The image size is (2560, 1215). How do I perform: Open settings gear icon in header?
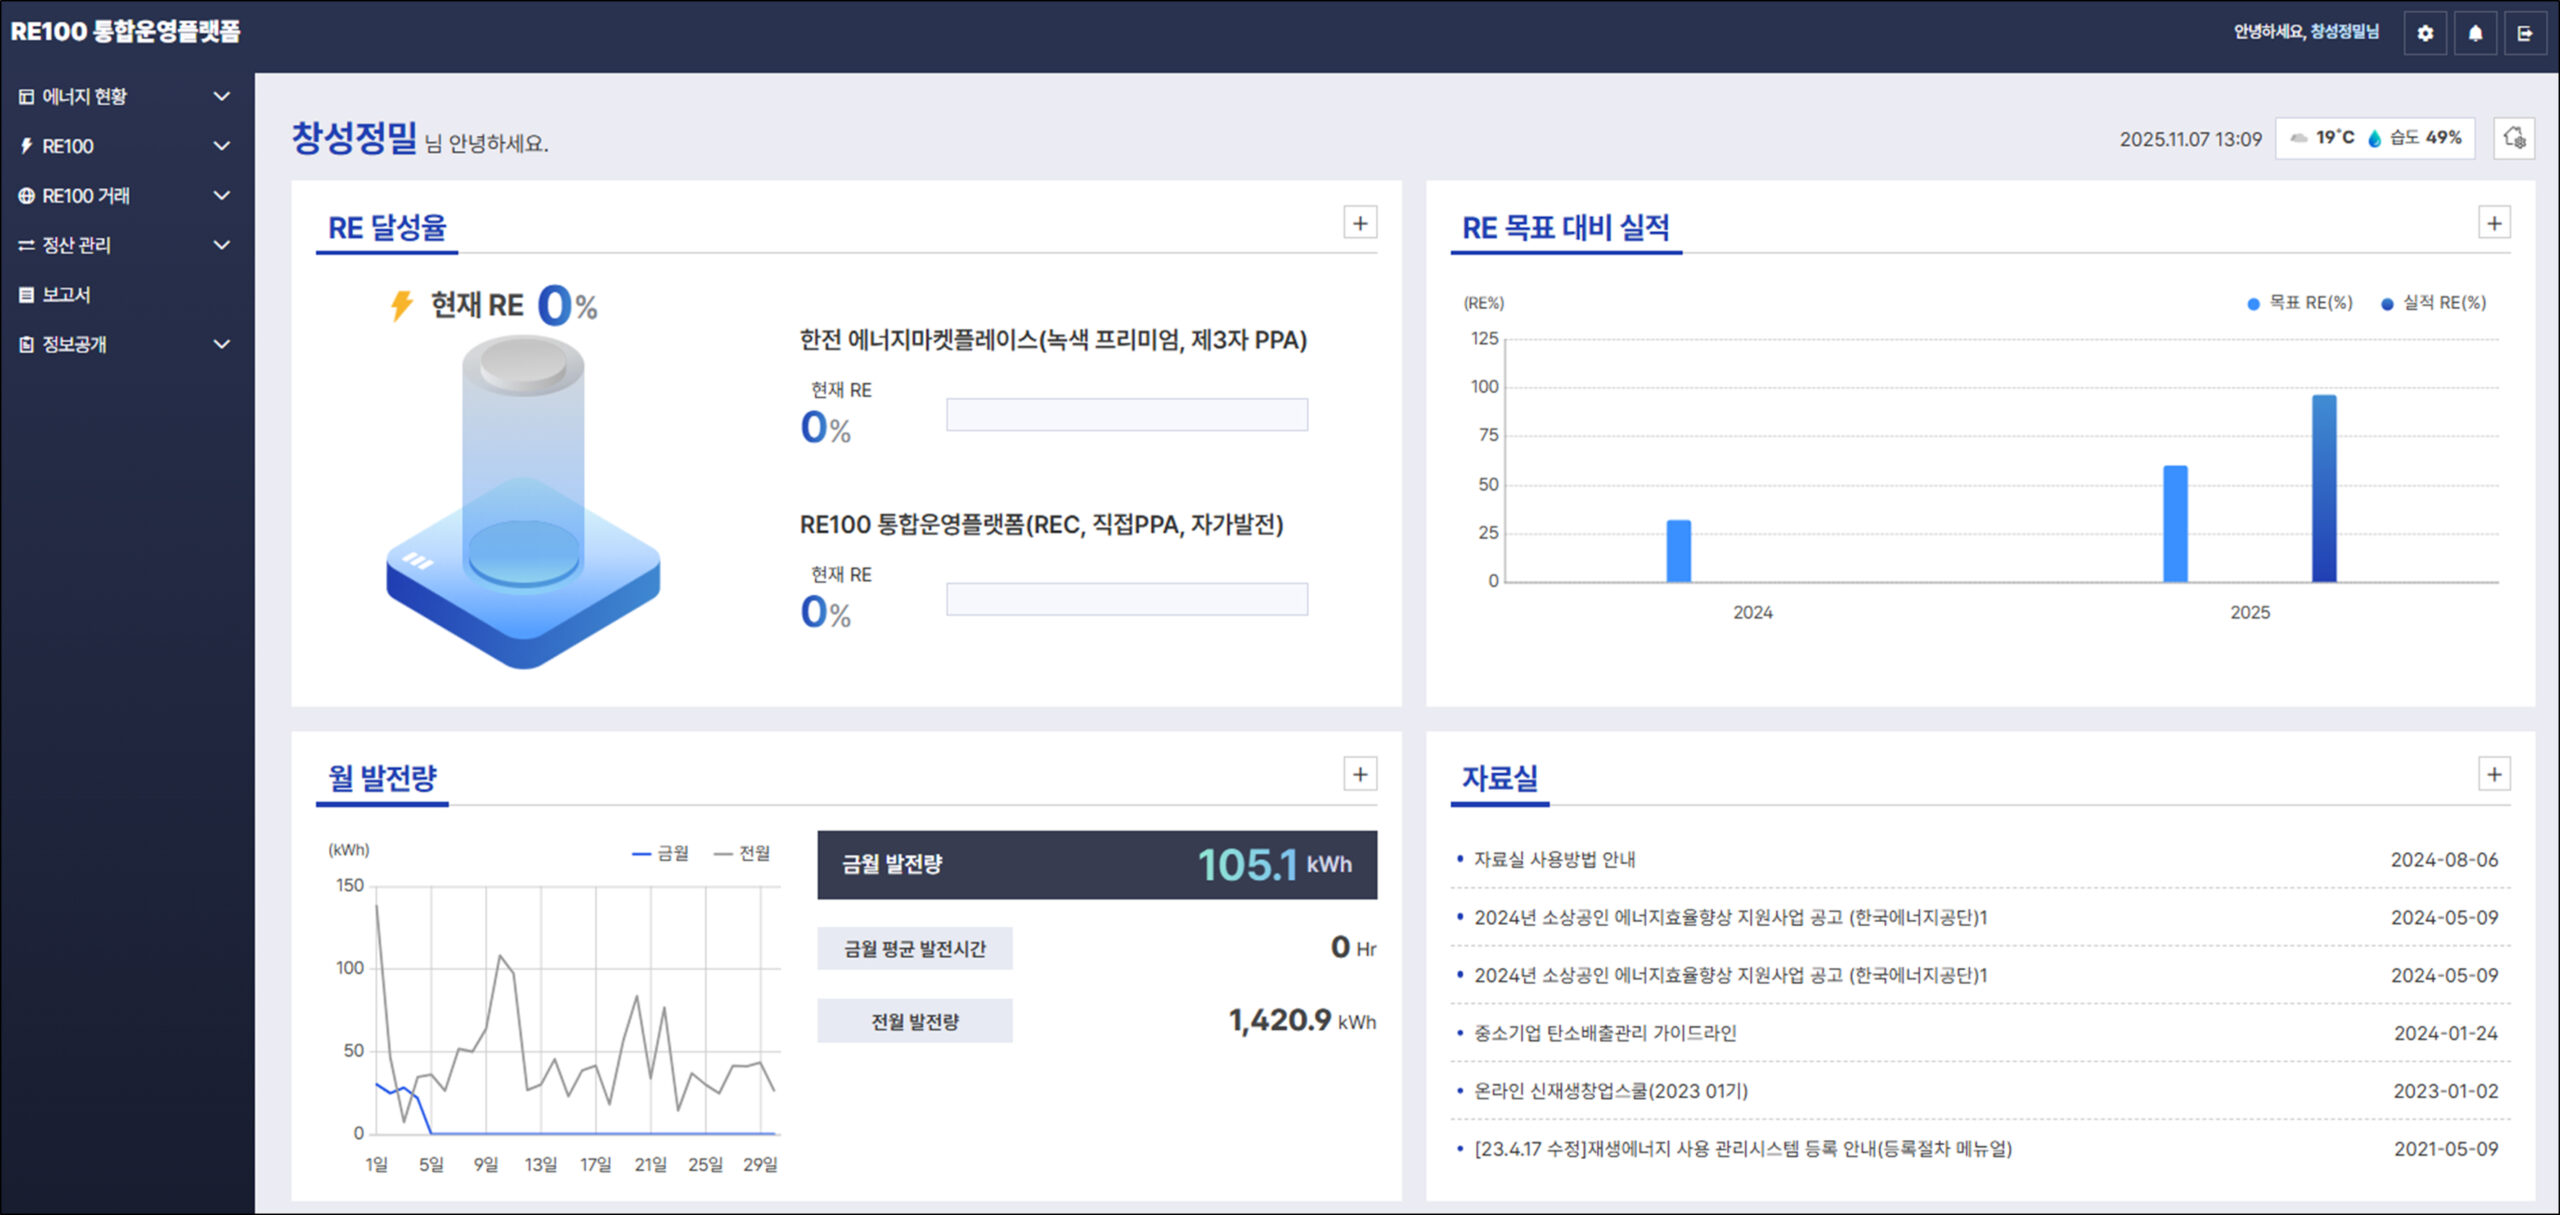(2424, 33)
